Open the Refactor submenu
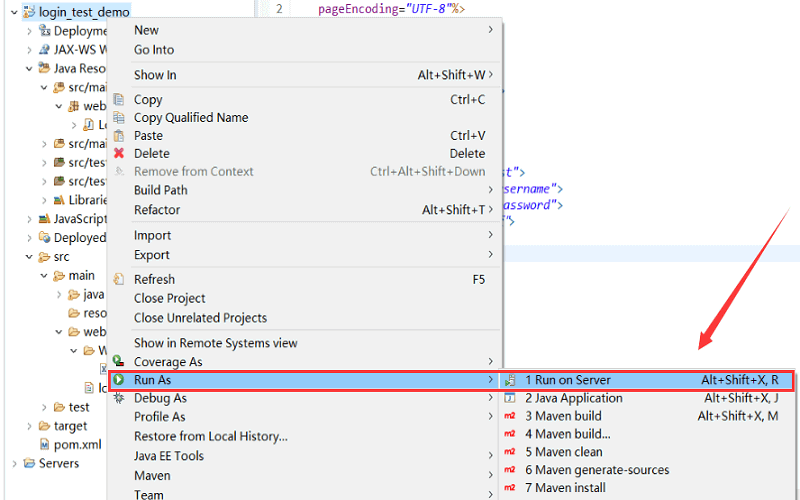The width and height of the screenshot is (800, 500). [x=305, y=210]
